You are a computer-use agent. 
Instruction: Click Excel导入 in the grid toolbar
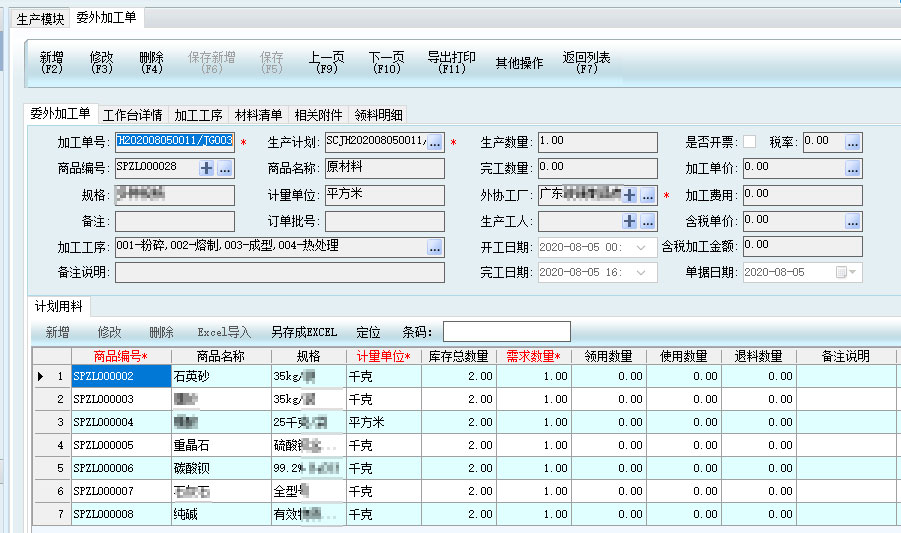pyautogui.click(x=224, y=332)
